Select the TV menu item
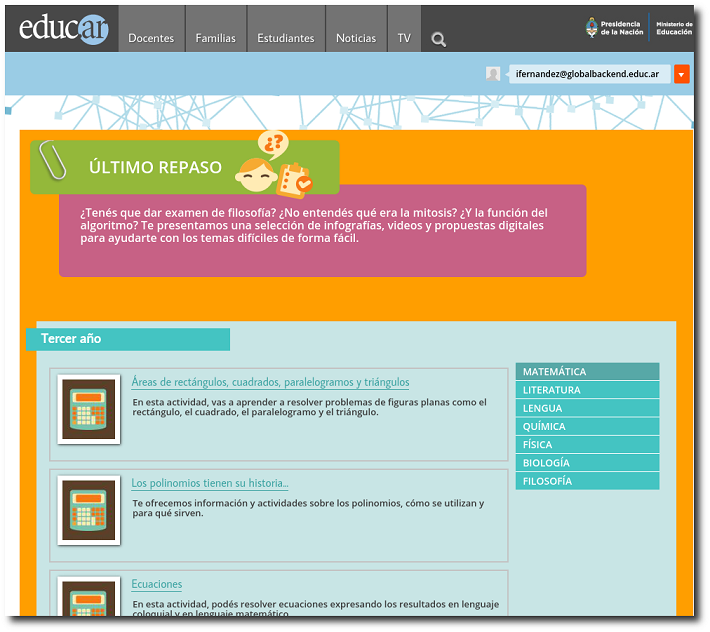This screenshot has width=710, height=632. (x=404, y=38)
